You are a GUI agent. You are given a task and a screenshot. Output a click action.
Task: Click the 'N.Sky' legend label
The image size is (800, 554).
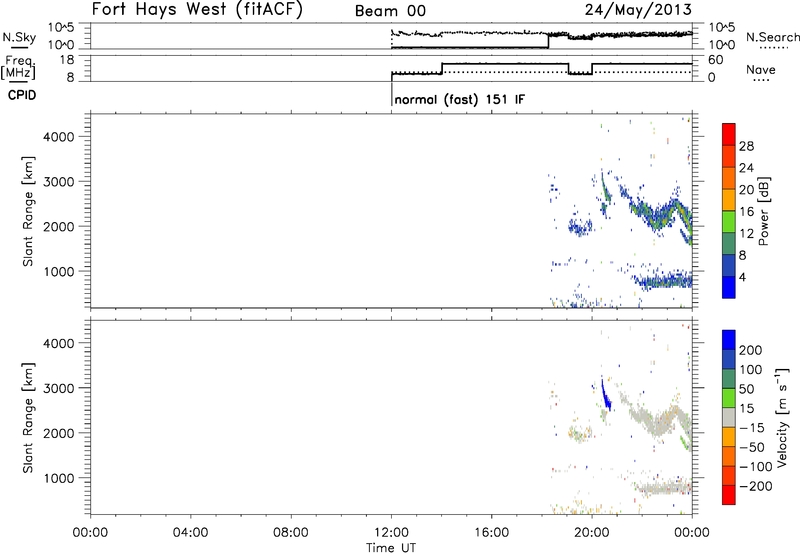point(19,37)
